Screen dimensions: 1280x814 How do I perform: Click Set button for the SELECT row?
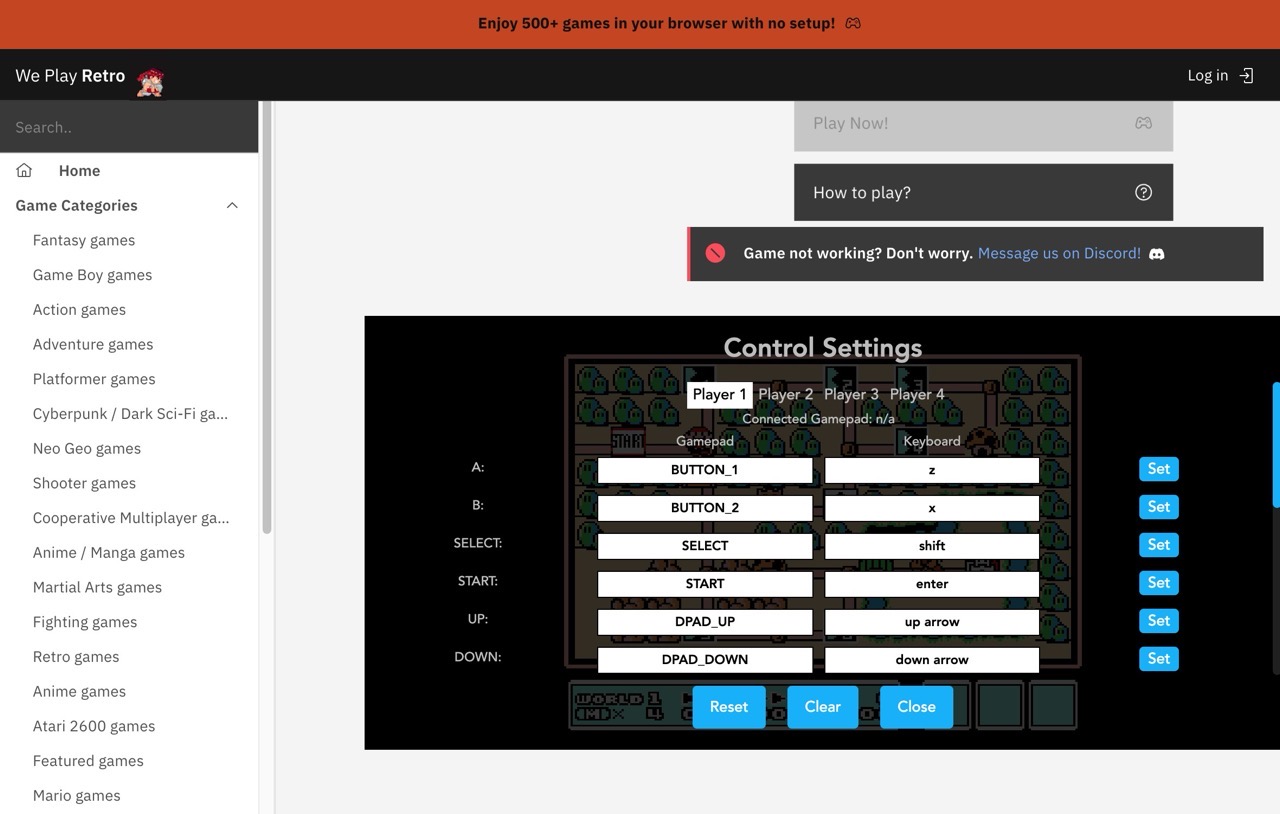[x=1159, y=545]
